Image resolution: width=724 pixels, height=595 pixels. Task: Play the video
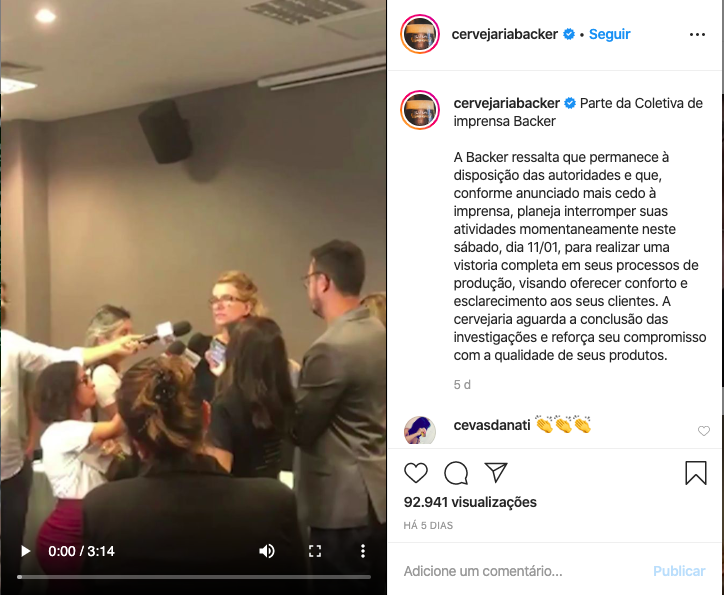[x=25, y=551]
